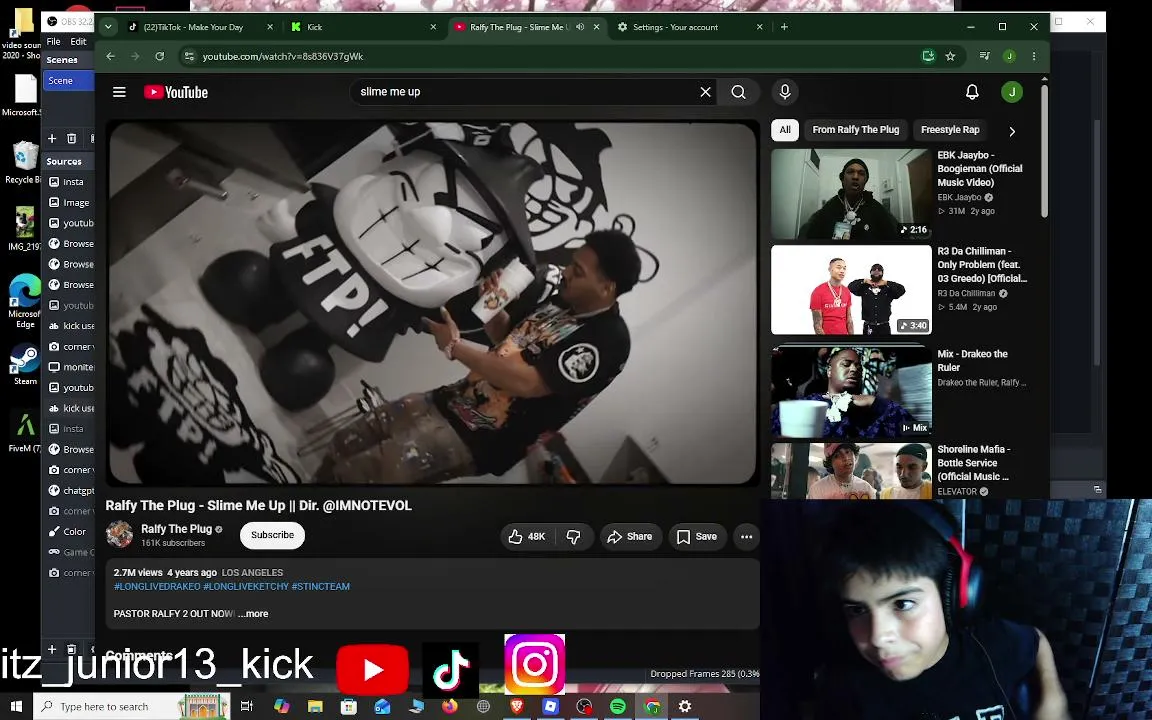The width and height of the screenshot is (1152, 720).
Task: Click the Chrome address bar URL
Action: click(283, 56)
